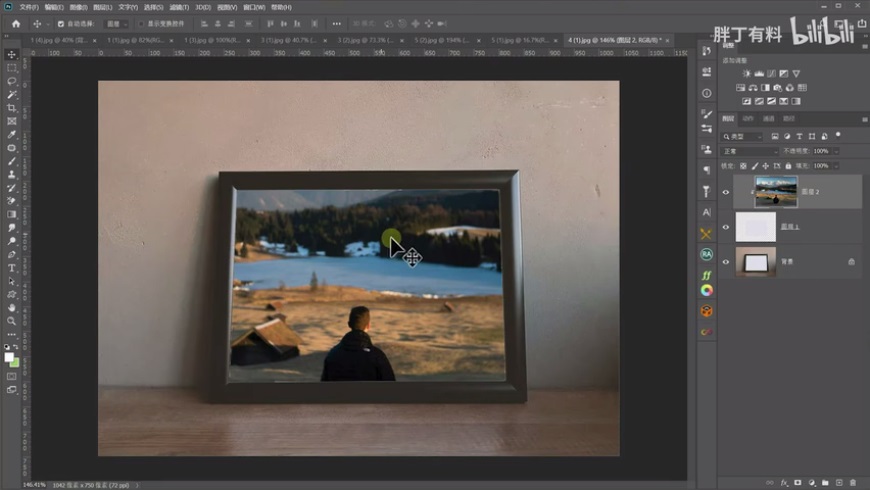Viewport: 870px width, 490px height.
Task: Select the Frame tool
Action: 11,121
